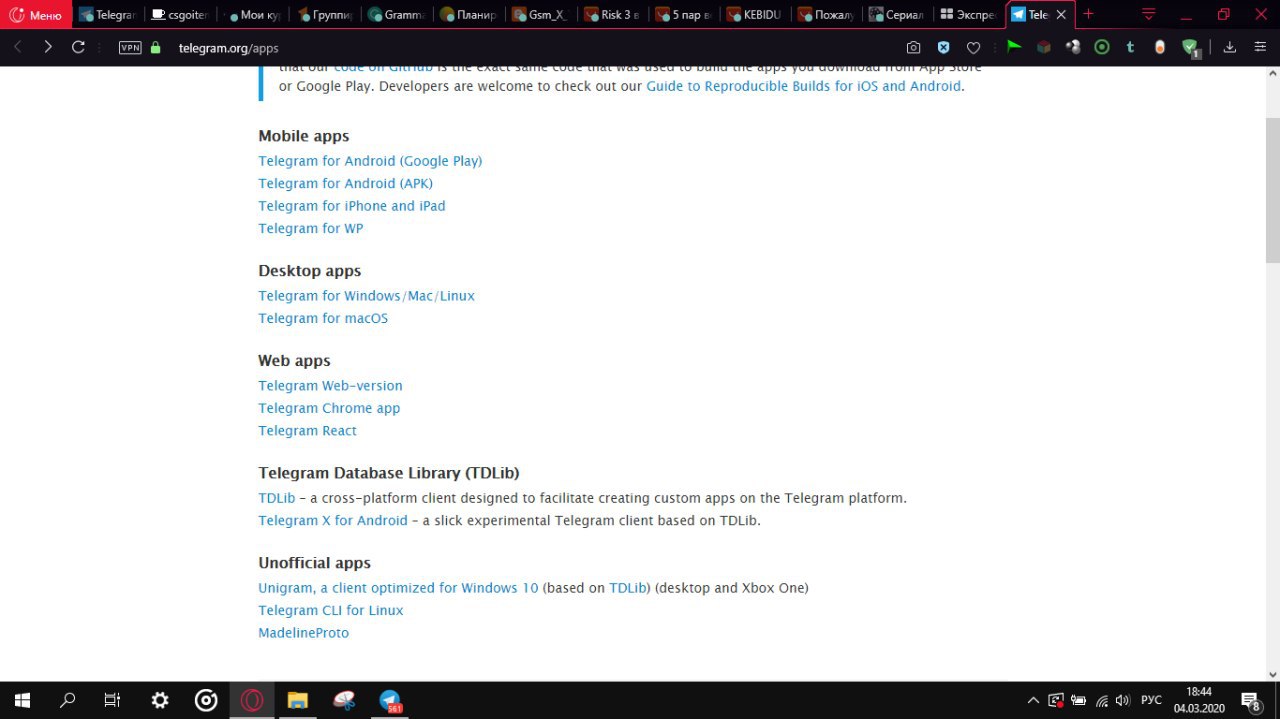Switch to the Risk 3 tab

click(611, 15)
